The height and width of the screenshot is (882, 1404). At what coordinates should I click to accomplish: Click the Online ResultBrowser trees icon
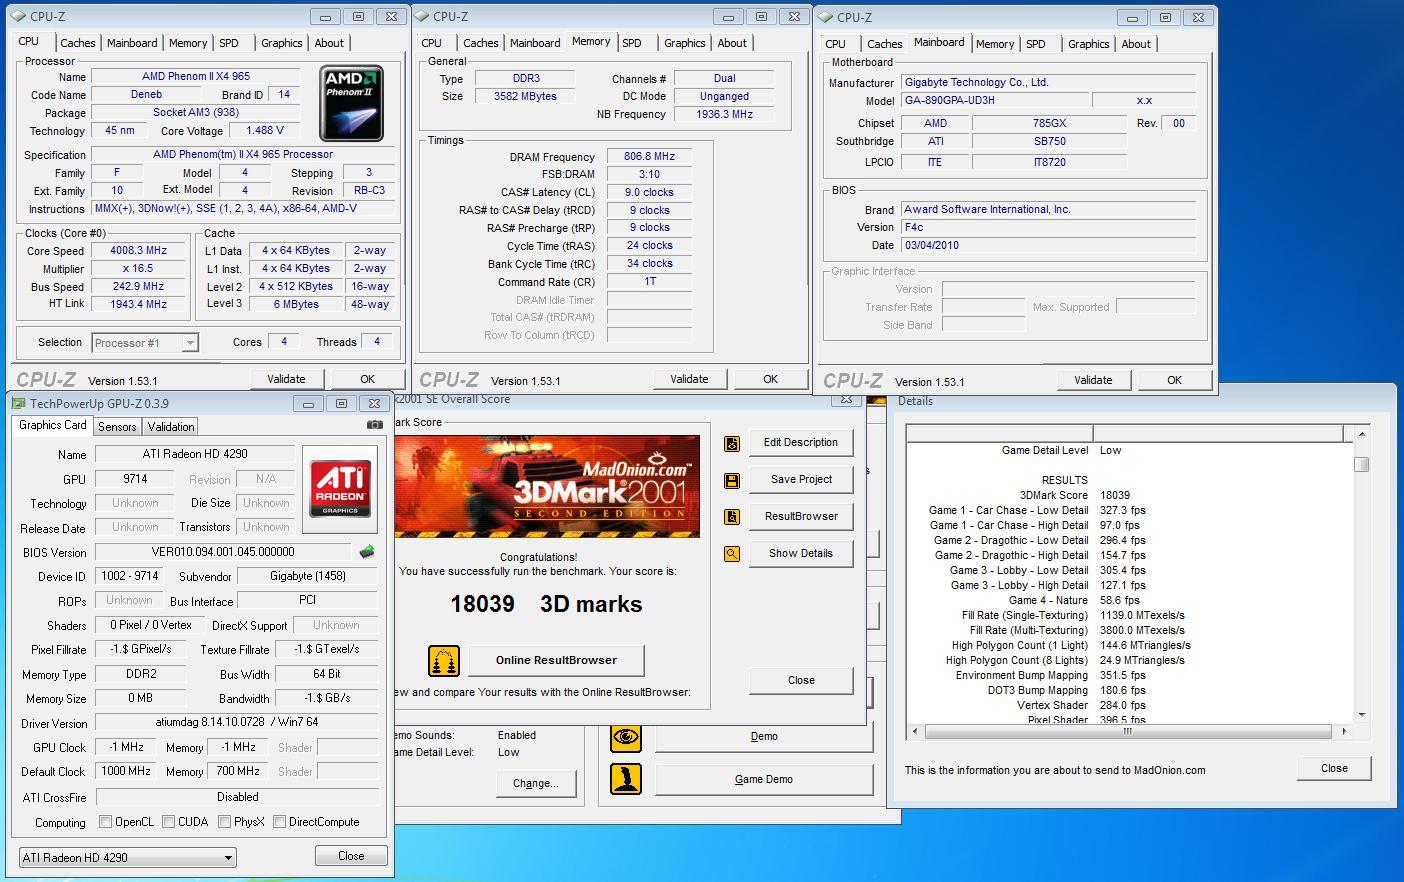pos(444,661)
